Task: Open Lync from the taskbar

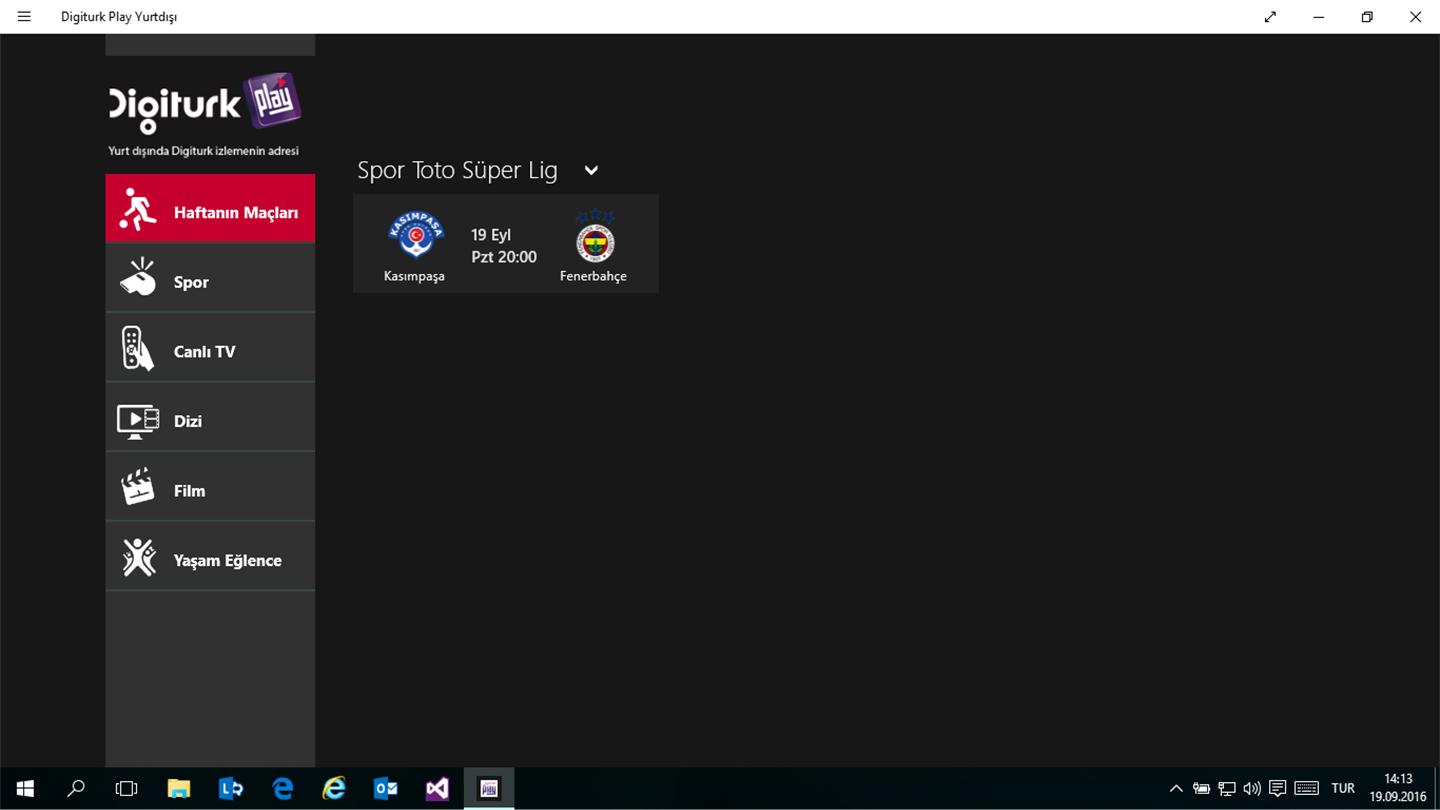Action: (231, 789)
